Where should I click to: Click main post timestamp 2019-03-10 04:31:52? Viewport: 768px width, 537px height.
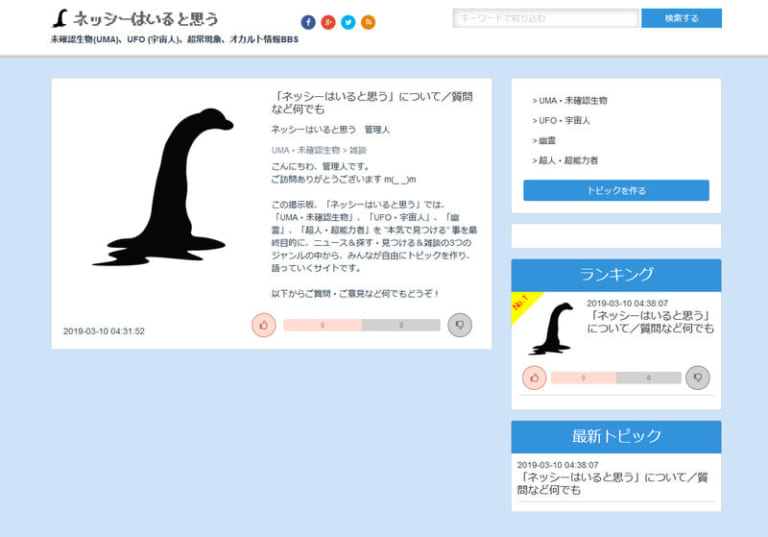click(x=104, y=331)
